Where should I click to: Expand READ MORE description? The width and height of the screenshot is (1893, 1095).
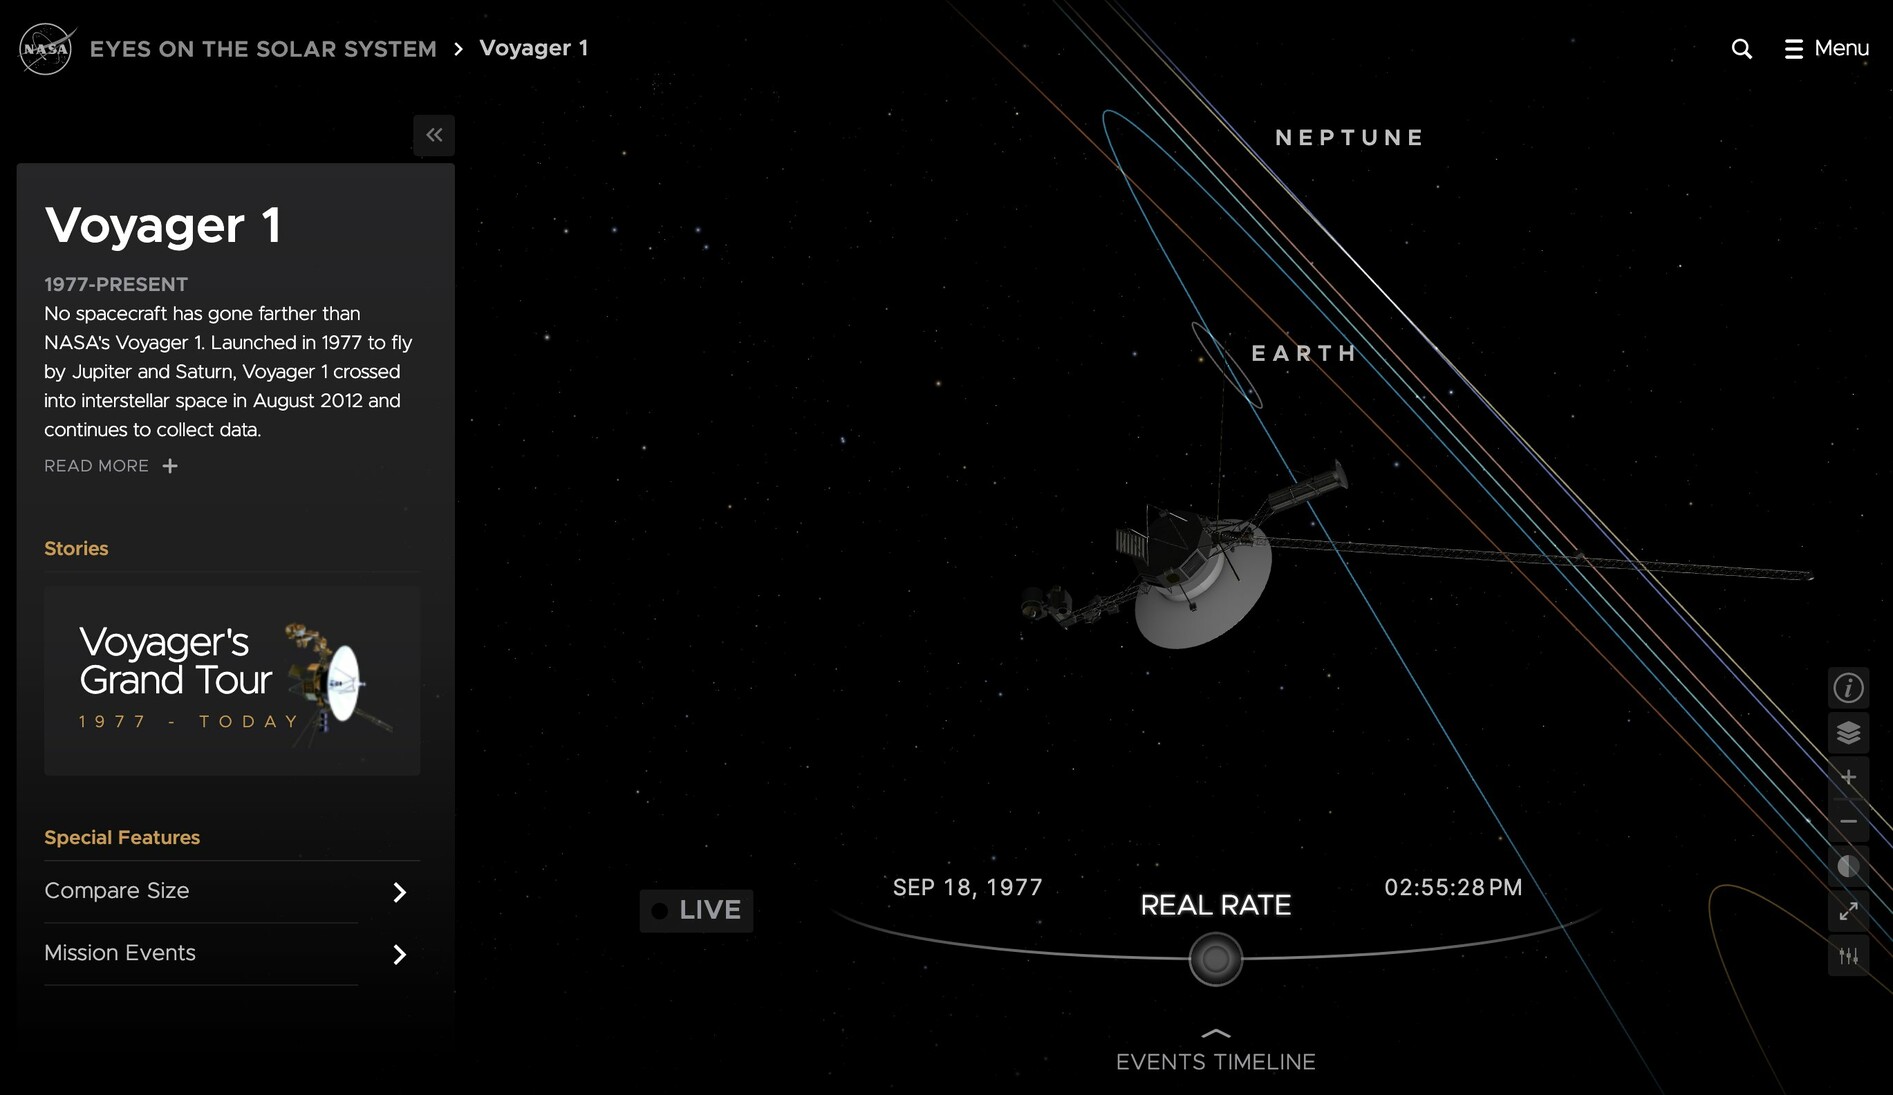[x=111, y=466]
